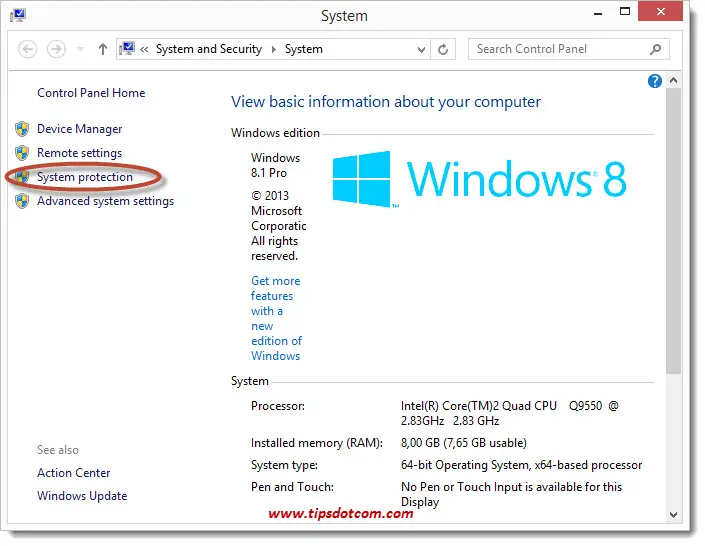The image size is (705, 546).
Task: Click the scrollbar down arrow
Action: [673, 515]
